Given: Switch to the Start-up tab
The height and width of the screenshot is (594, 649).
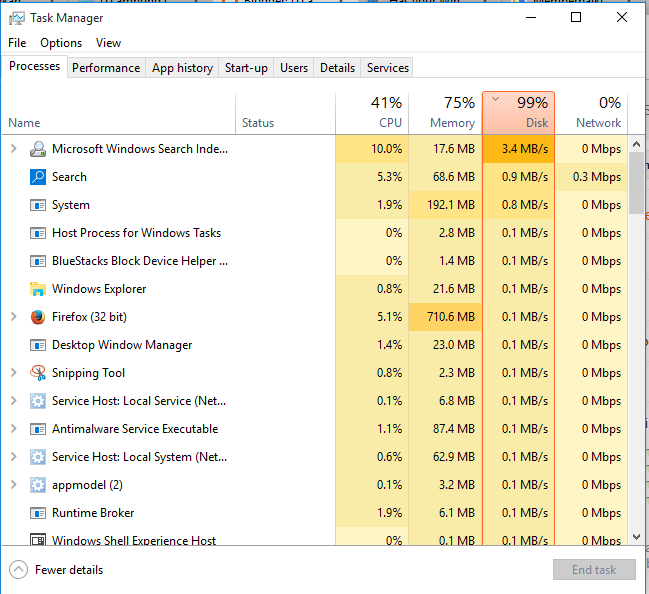Looking at the screenshot, I should pos(246,68).
